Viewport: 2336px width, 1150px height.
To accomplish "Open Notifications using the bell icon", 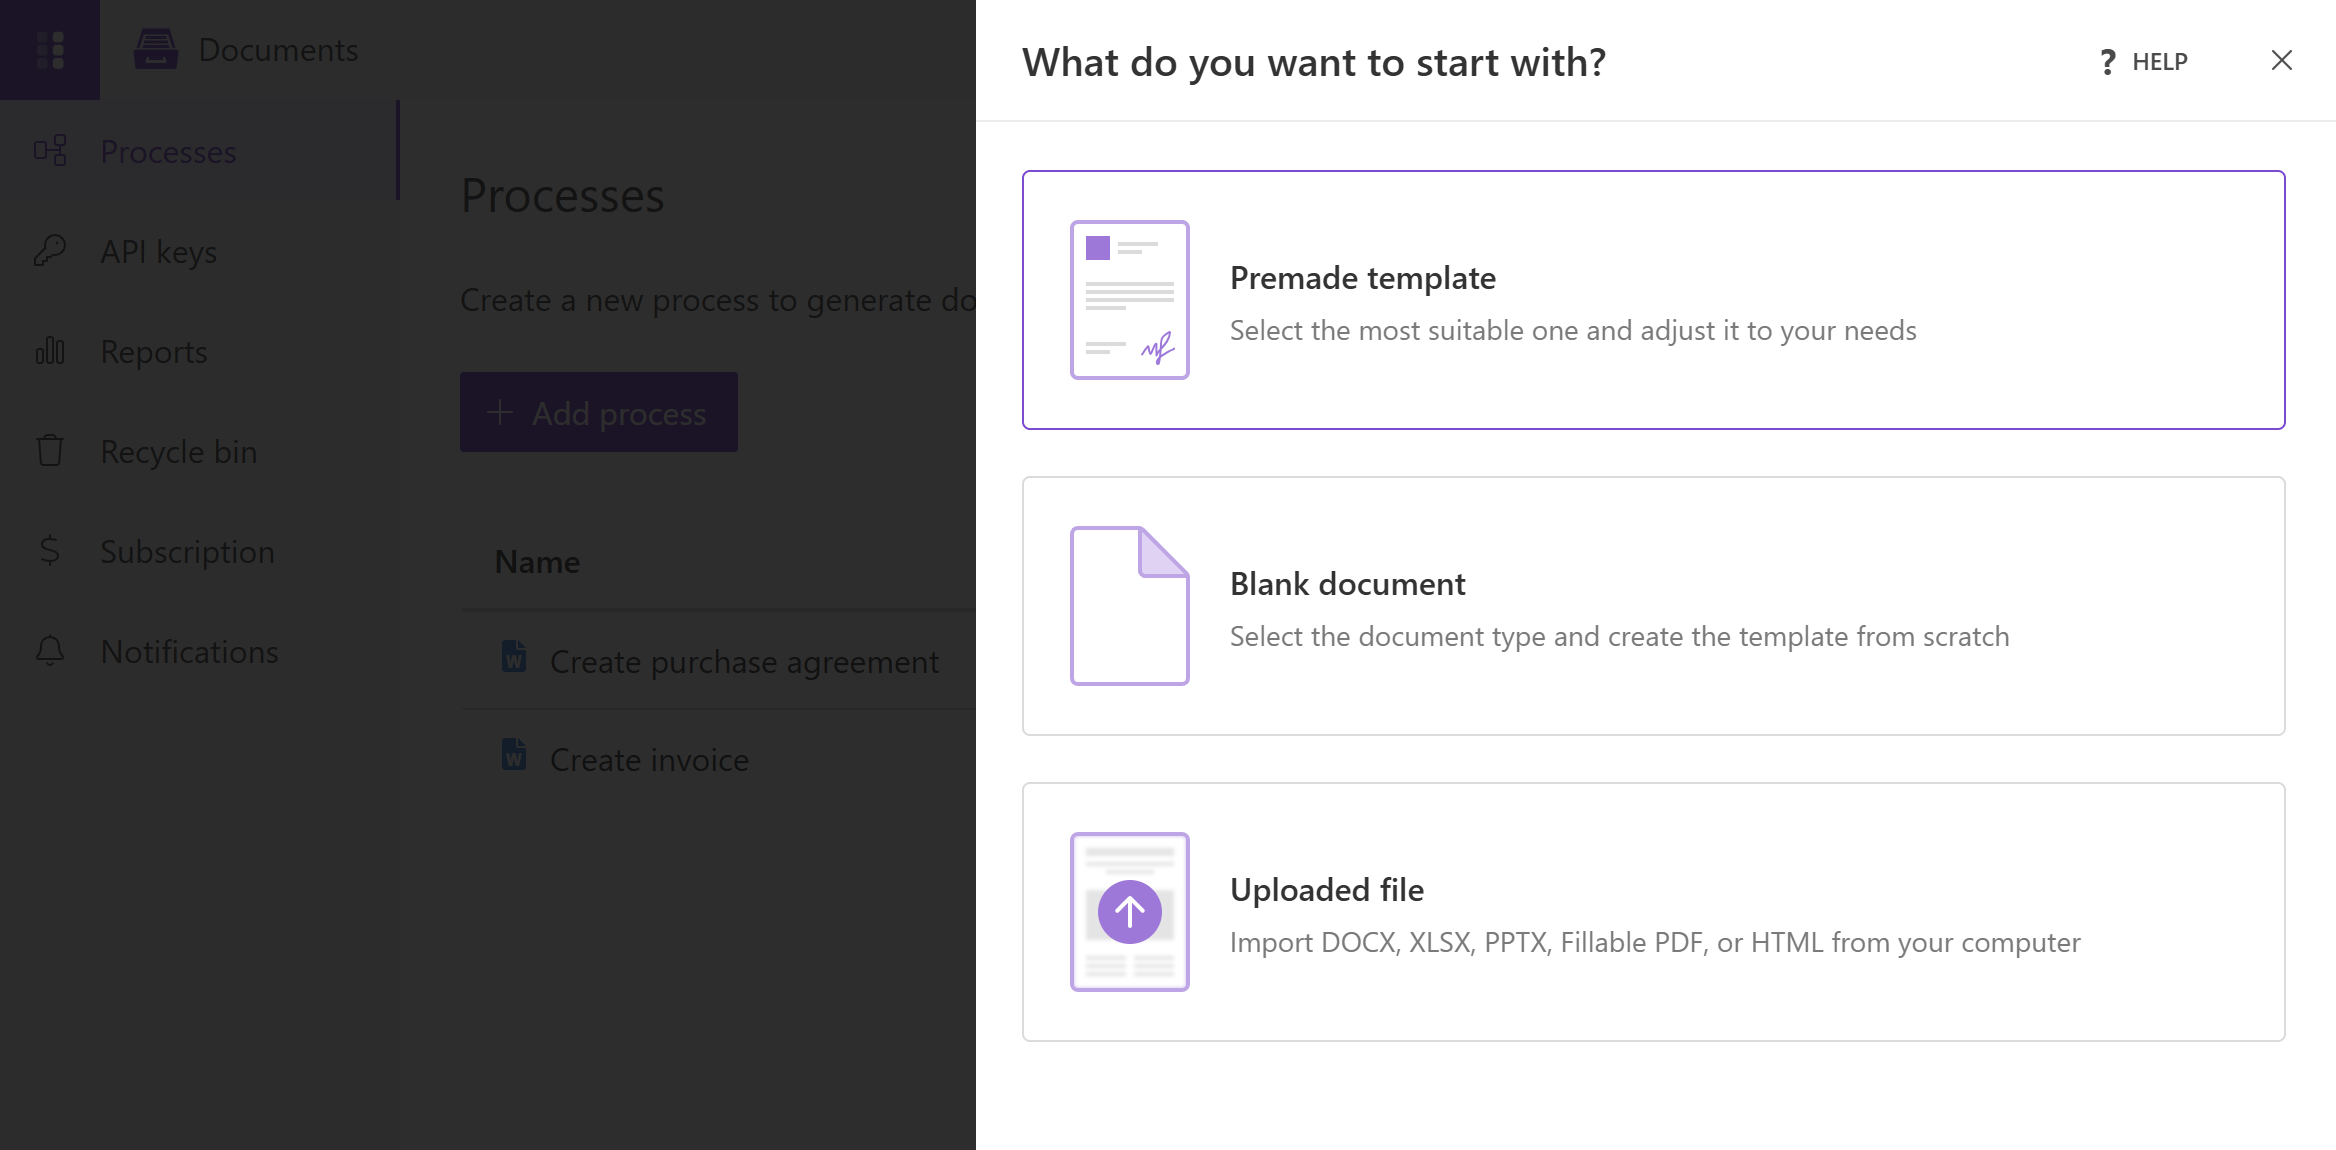I will (50, 651).
